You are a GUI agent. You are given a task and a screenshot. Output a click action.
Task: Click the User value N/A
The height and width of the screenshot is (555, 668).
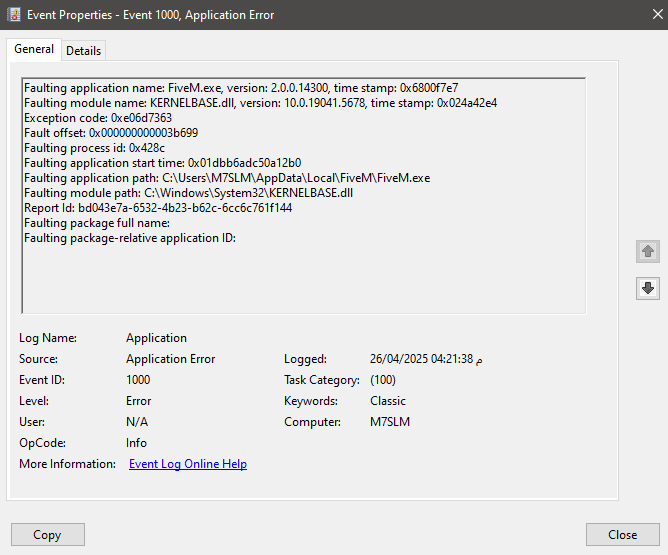point(137,422)
